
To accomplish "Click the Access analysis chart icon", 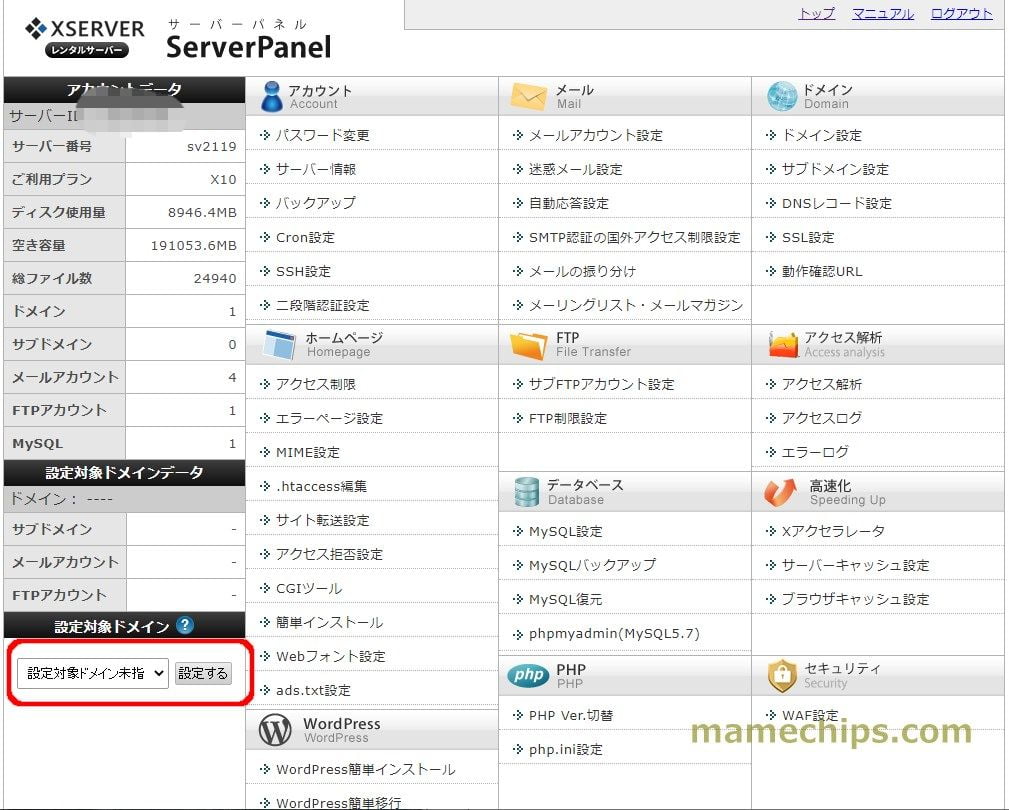I will click(783, 344).
